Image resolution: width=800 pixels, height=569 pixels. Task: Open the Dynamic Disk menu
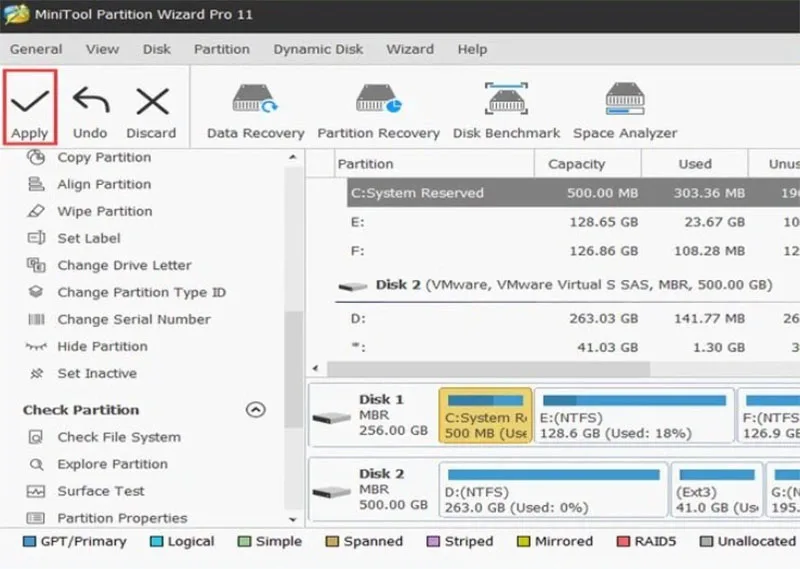tap(318, 50)
